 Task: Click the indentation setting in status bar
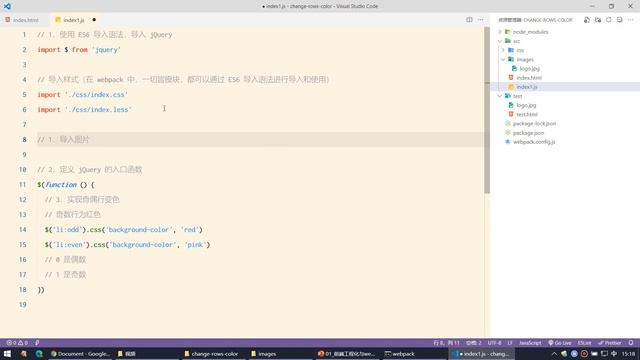point(474,343)
